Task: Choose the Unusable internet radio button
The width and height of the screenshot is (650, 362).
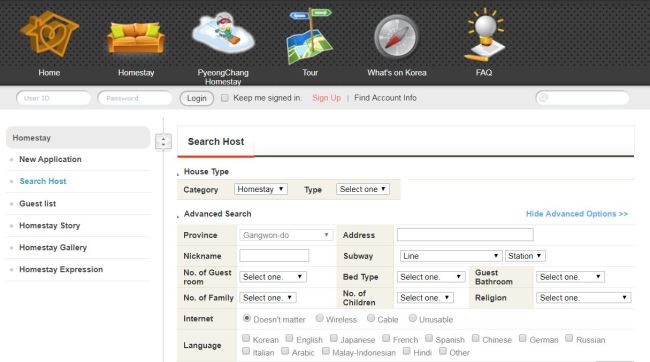Action: point(412,318)
